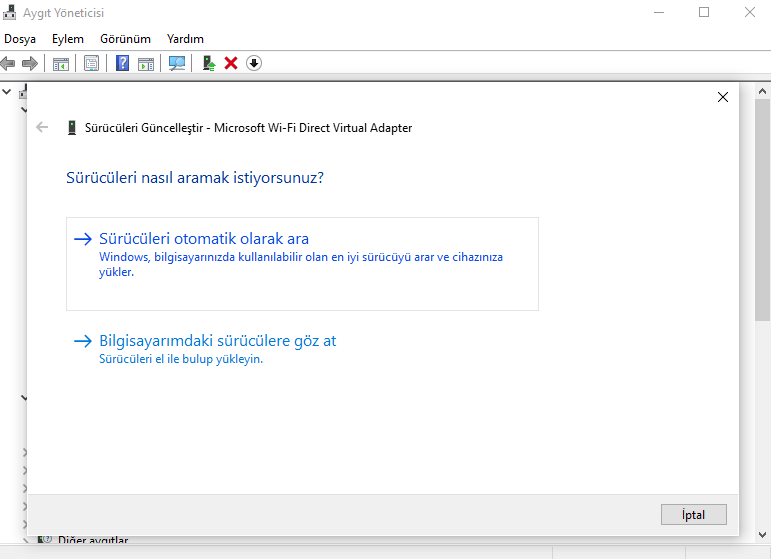Toggle the action pane toolbar icon
This screenshot has width=771, height=559.
click(x=146, y=63)
